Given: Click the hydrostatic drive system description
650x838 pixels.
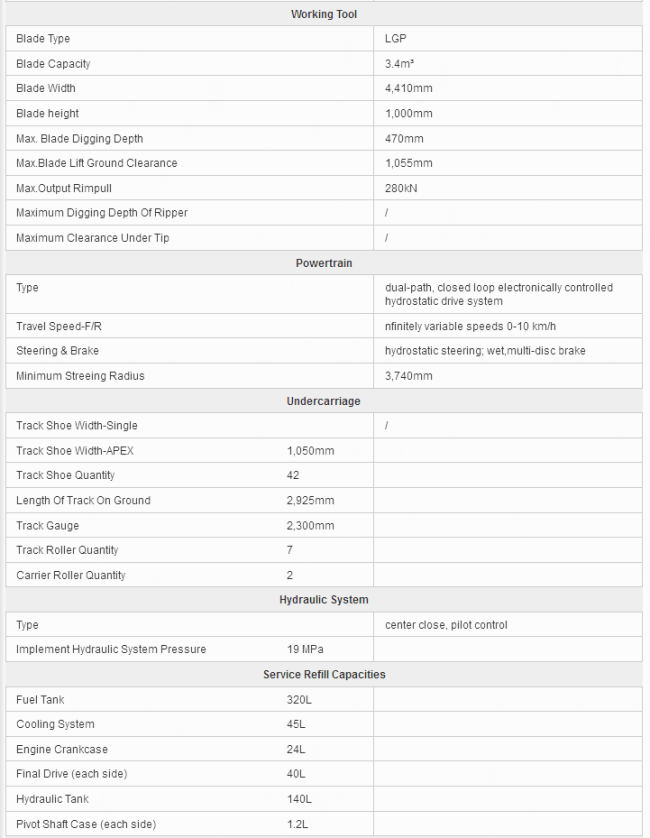Looking at the screenshot, I should pos(498,294).
